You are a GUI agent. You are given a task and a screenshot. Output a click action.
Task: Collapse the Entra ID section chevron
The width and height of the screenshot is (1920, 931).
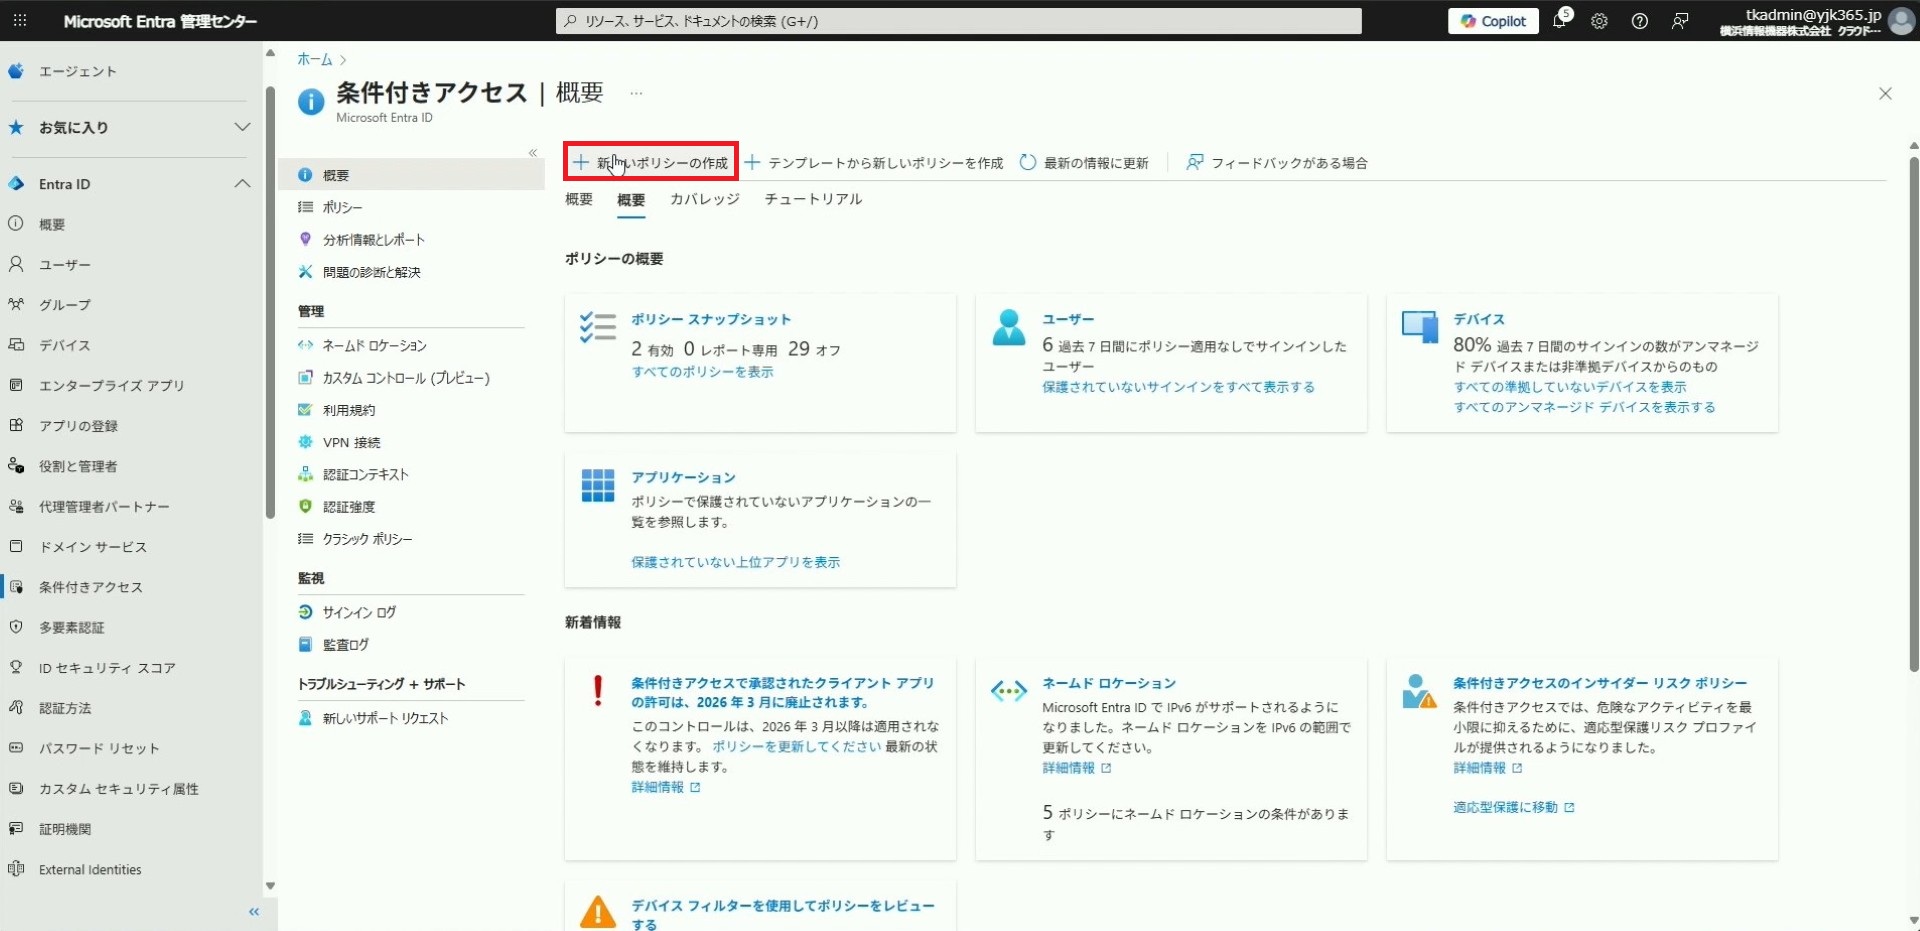[x=242, y=184]
